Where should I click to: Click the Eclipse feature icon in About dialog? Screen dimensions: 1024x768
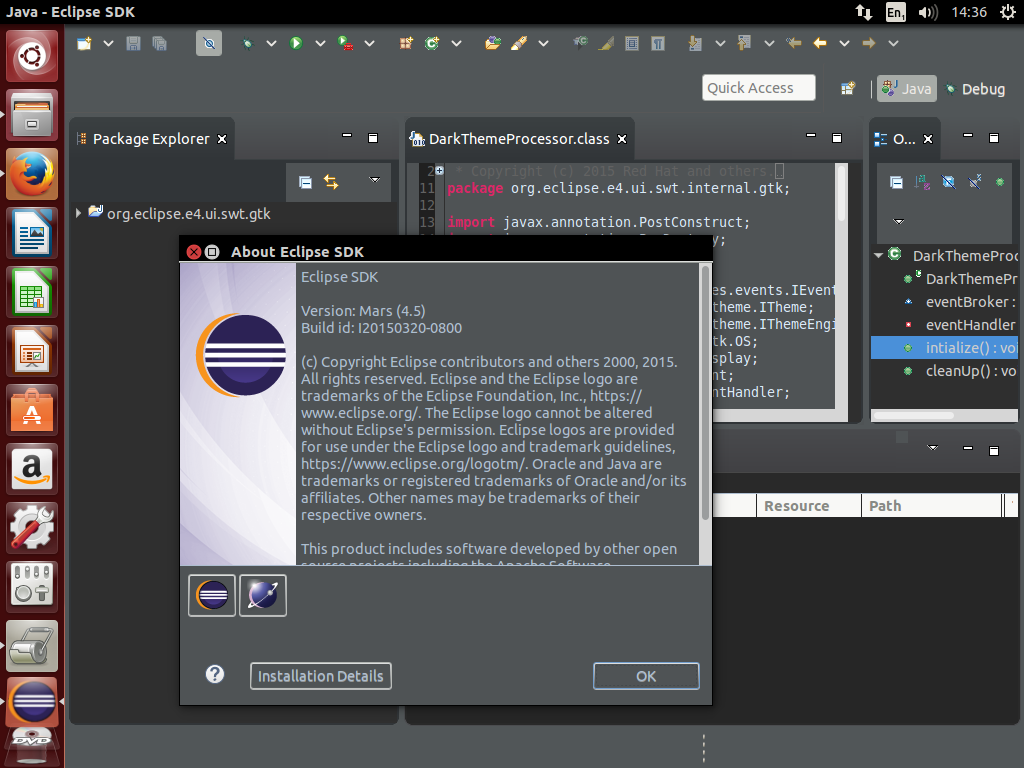tap(212, 596)
